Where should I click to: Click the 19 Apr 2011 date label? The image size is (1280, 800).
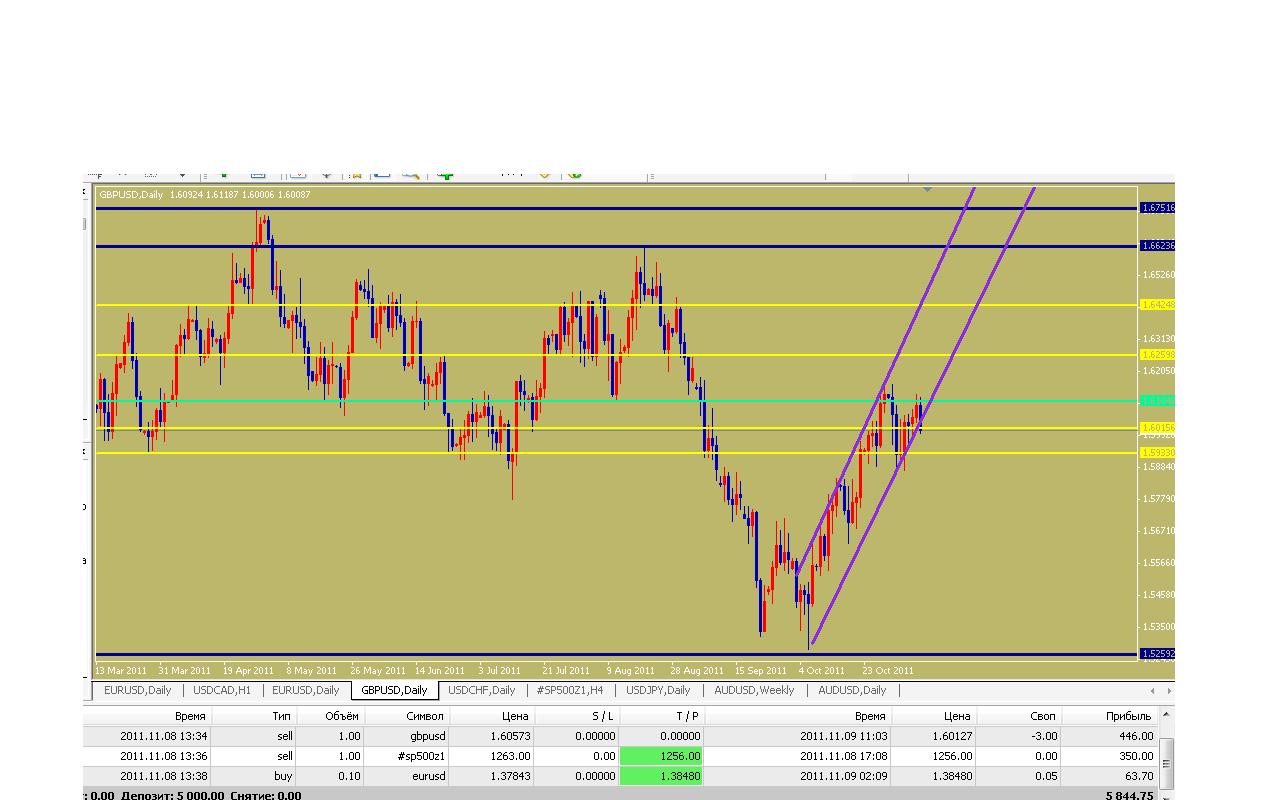point(248,670)
